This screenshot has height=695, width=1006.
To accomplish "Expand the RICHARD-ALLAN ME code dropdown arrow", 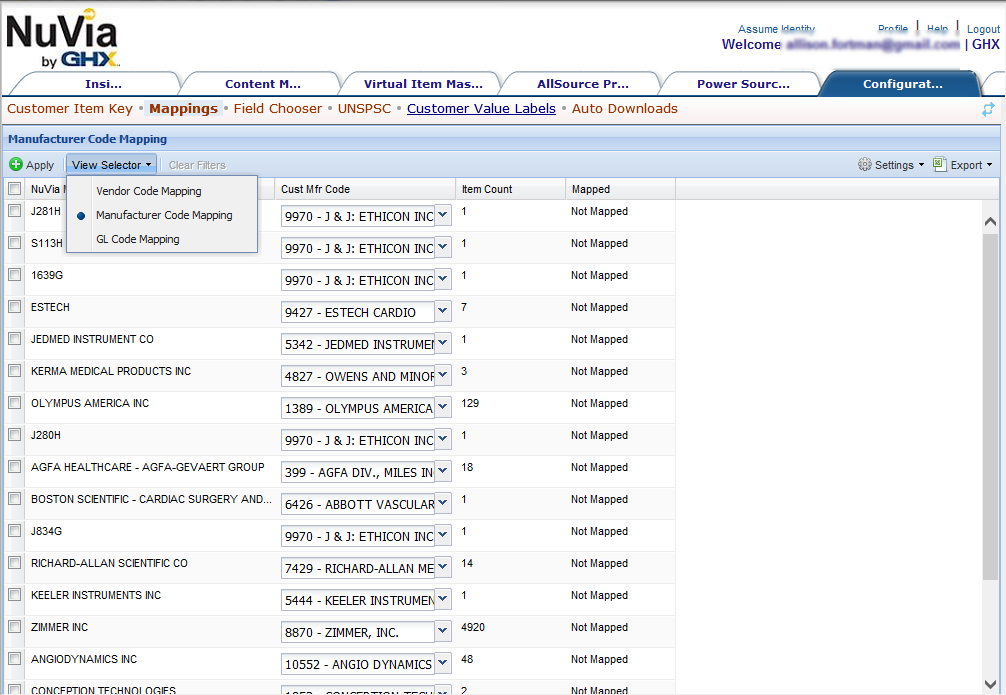I will click(x=443, y=567).
